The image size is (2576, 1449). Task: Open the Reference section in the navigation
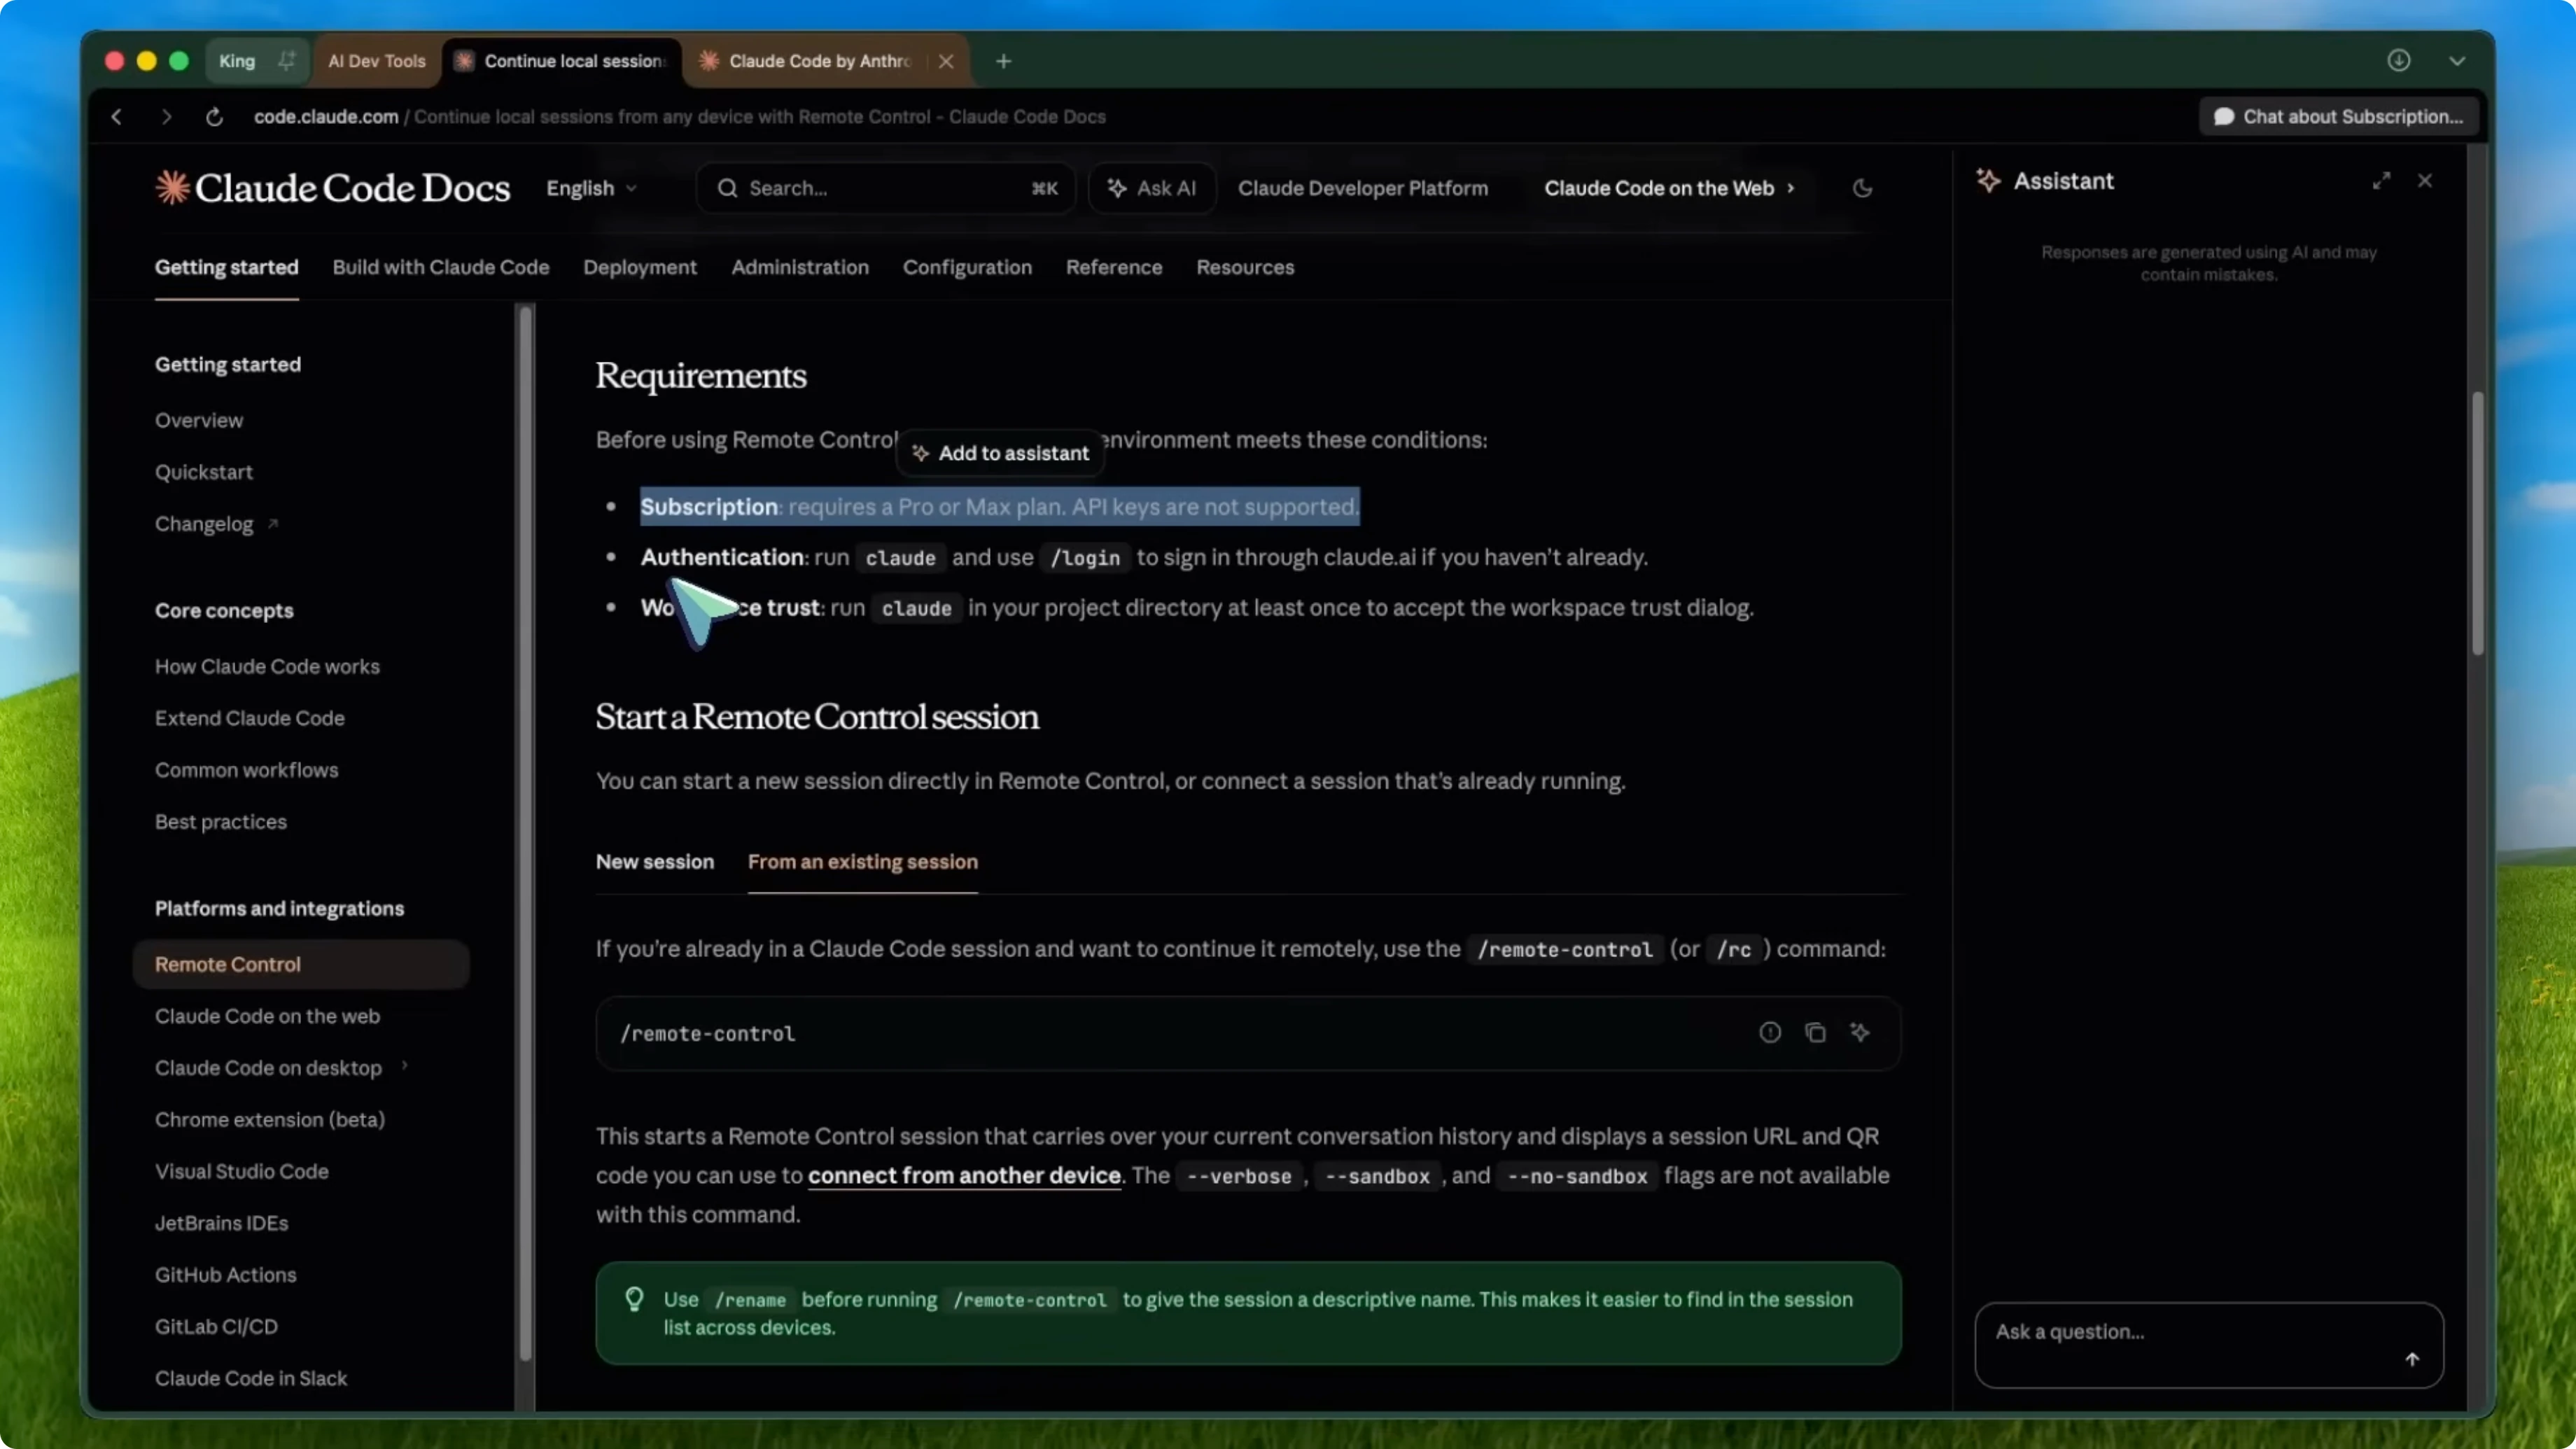[x=1113, y=267]
